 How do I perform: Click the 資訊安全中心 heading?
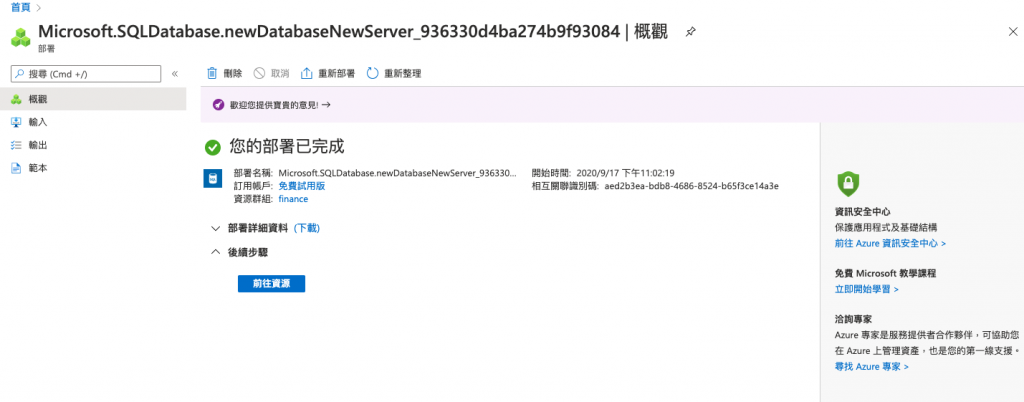(863, 213)
